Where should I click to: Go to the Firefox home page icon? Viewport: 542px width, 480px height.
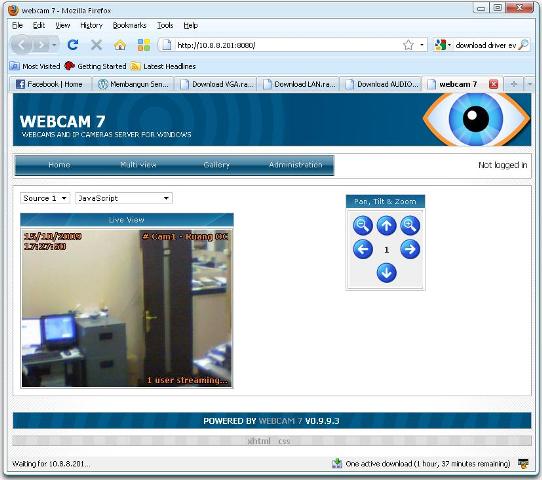120,45
